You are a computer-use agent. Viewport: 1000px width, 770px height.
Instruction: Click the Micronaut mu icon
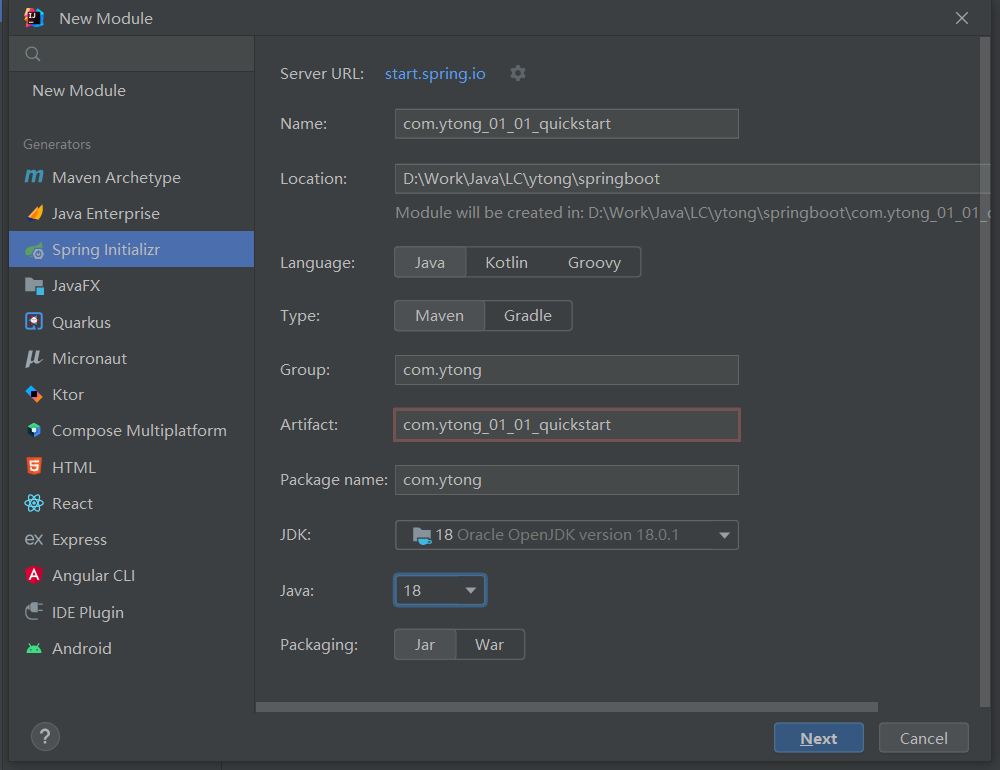coord(34,358)
